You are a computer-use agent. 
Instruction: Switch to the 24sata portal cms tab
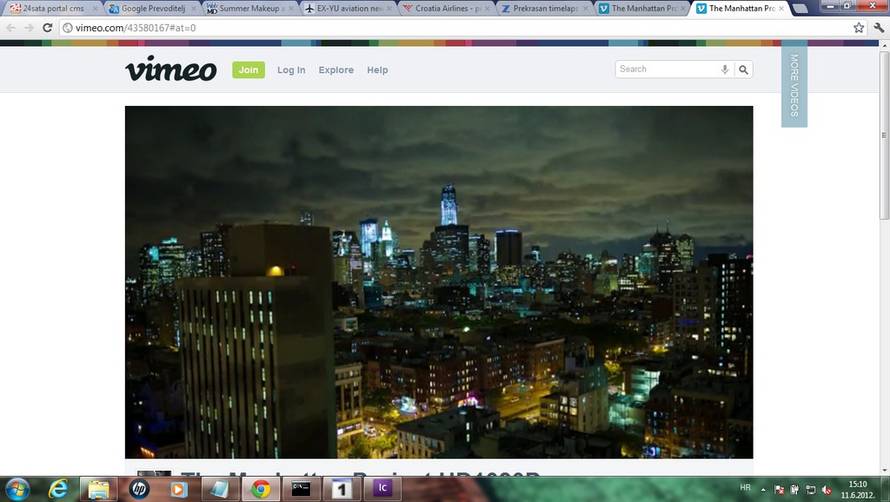coord(52,9)
